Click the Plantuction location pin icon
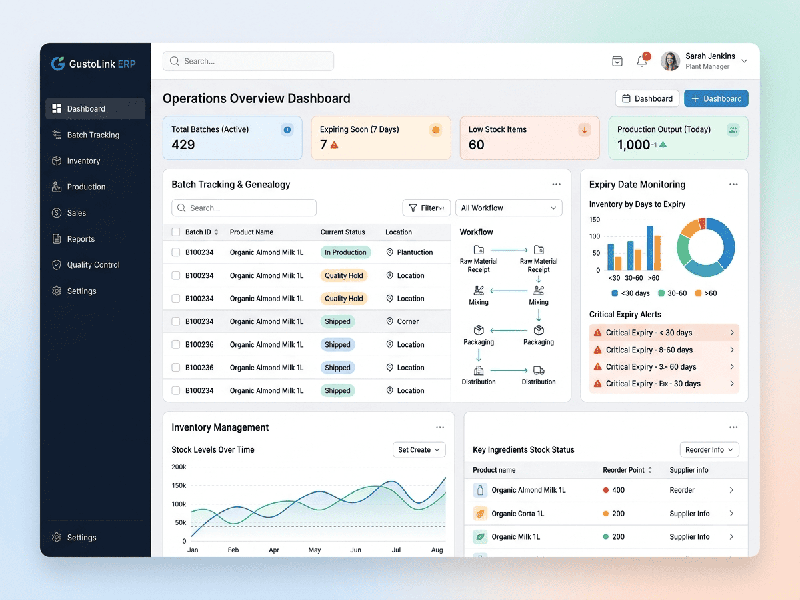Screen dimensions: 800x600 (390, 252)
